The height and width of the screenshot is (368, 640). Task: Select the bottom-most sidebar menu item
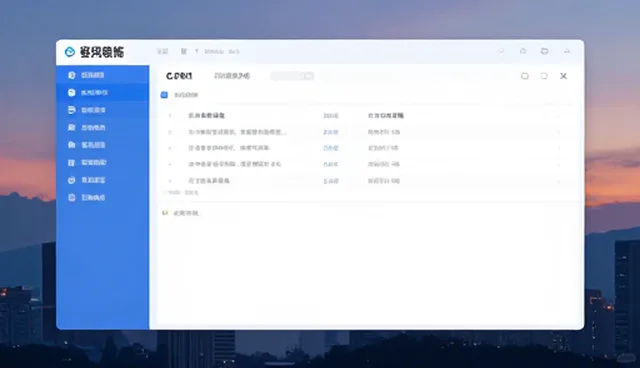click(103, 197)
